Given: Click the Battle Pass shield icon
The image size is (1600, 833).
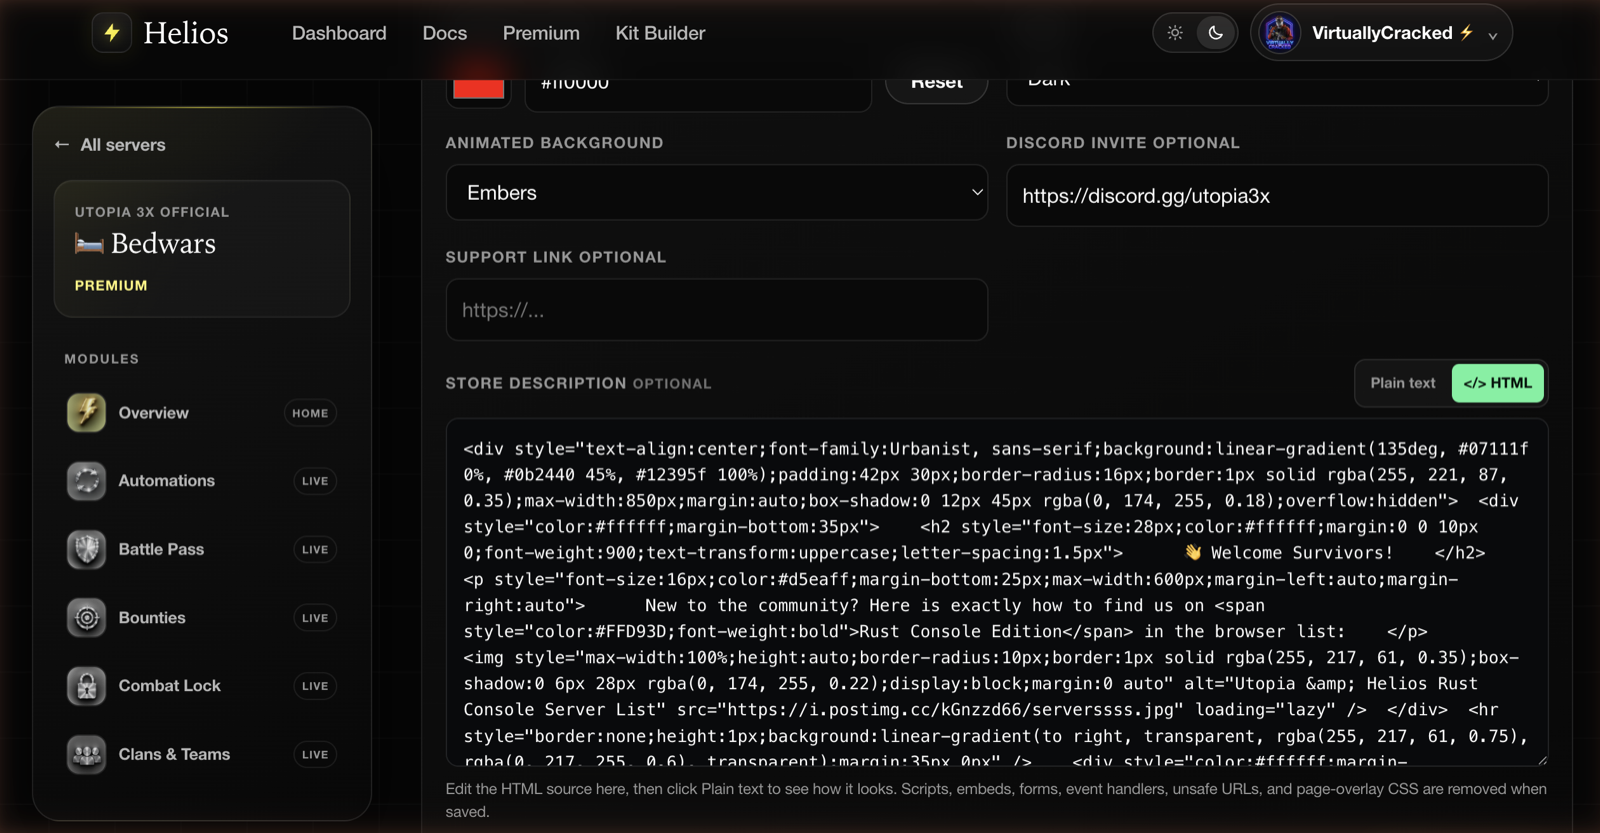Looking at the screenshot, I should point(87,549).
